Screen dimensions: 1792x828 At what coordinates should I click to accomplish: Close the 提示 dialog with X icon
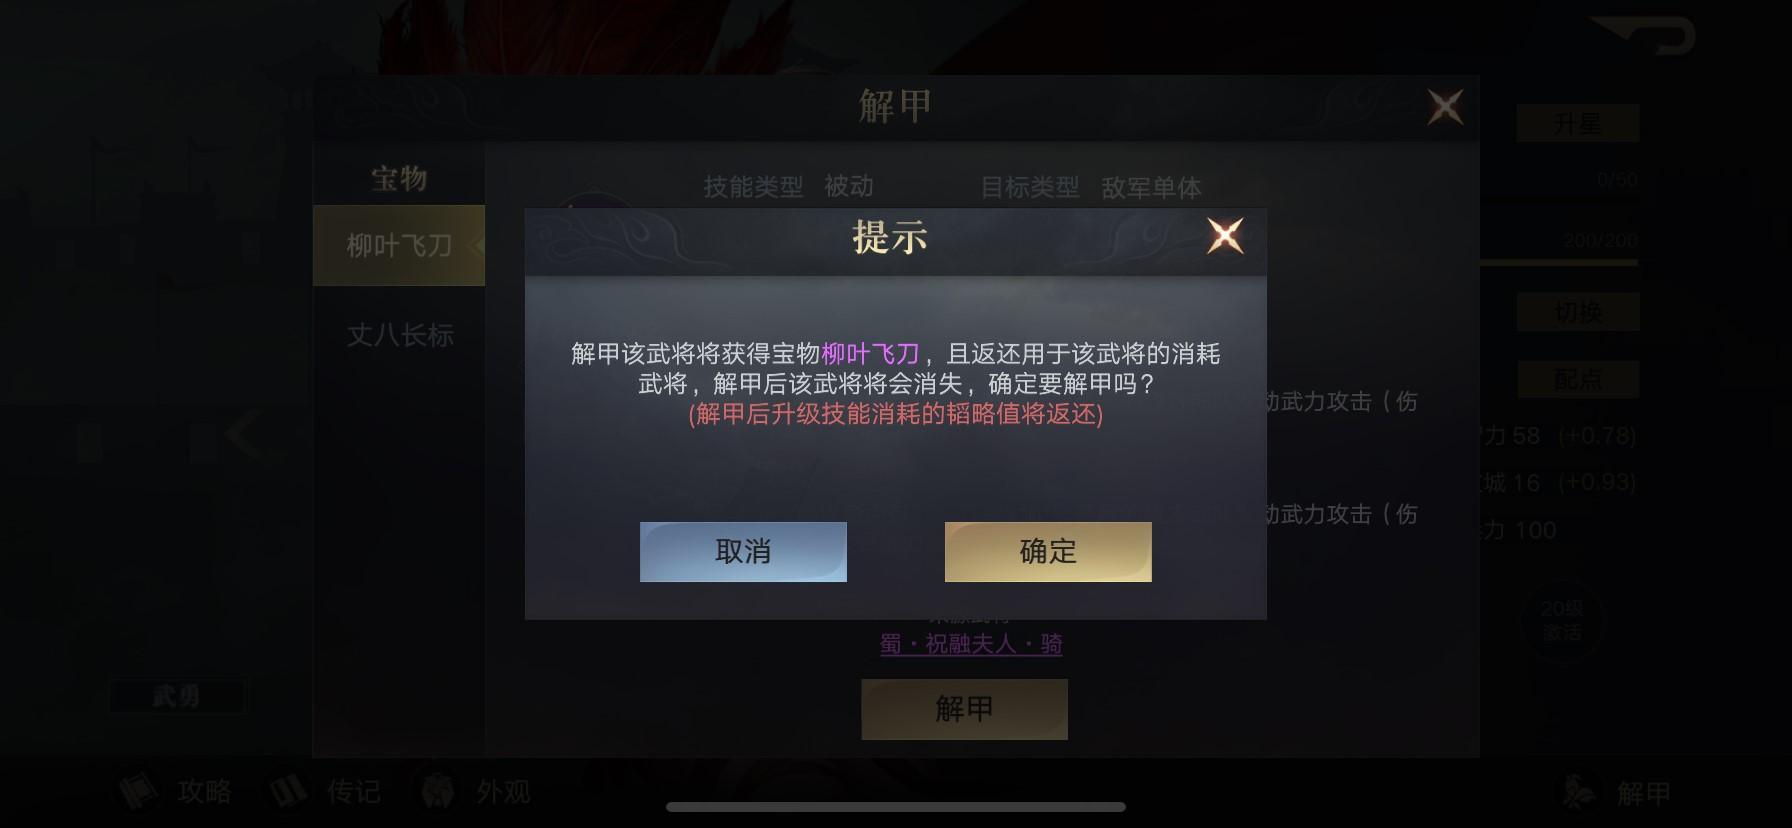[x=1225, y=237]
